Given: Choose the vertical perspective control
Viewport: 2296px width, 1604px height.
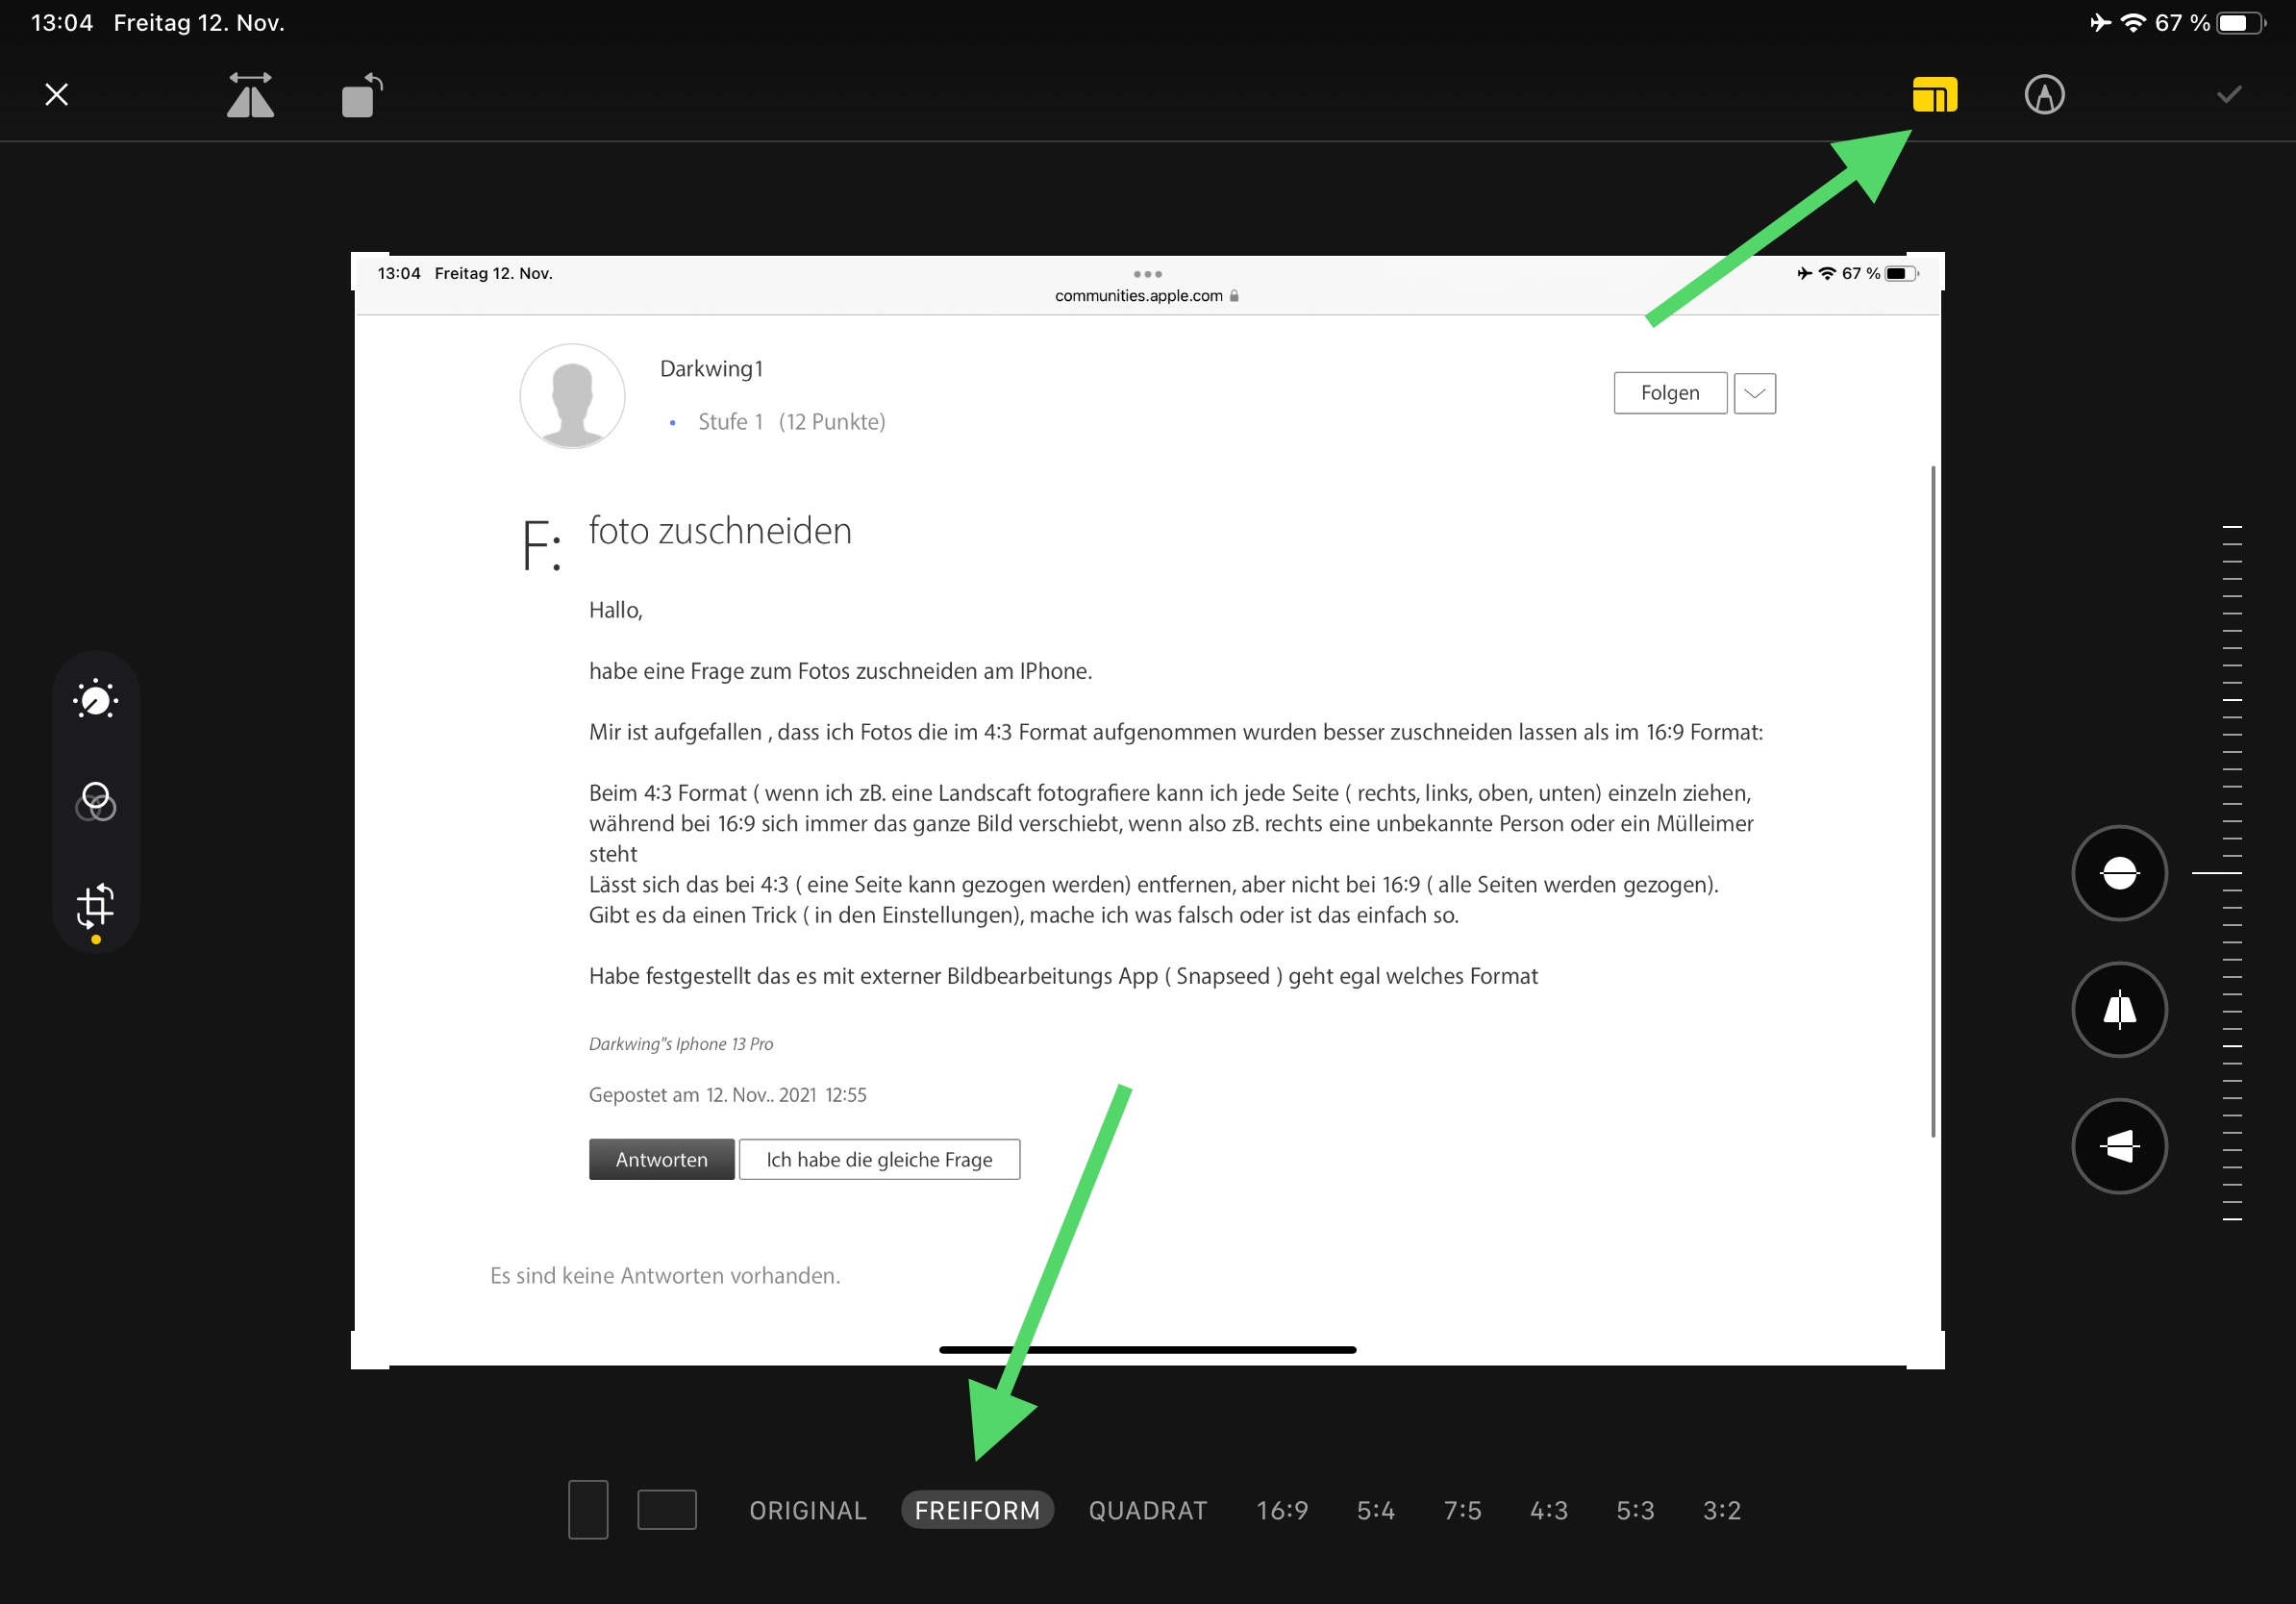Looking at the screenshot, I should (x=2119, y=1010).
